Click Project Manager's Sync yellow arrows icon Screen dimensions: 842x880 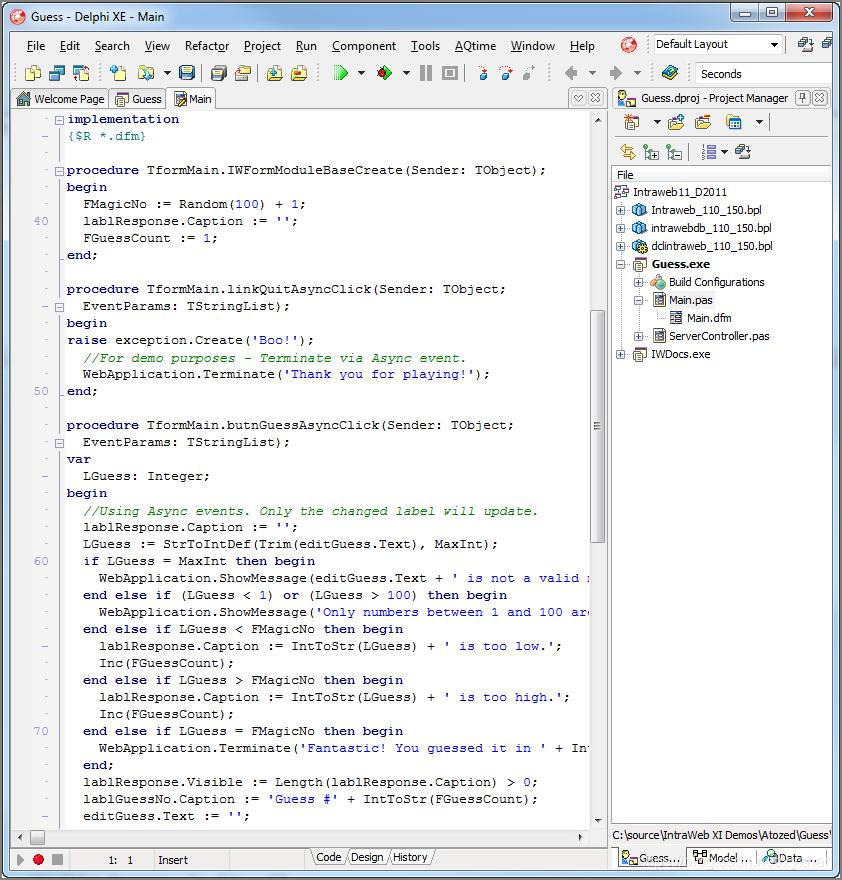[x=628, y=152]
